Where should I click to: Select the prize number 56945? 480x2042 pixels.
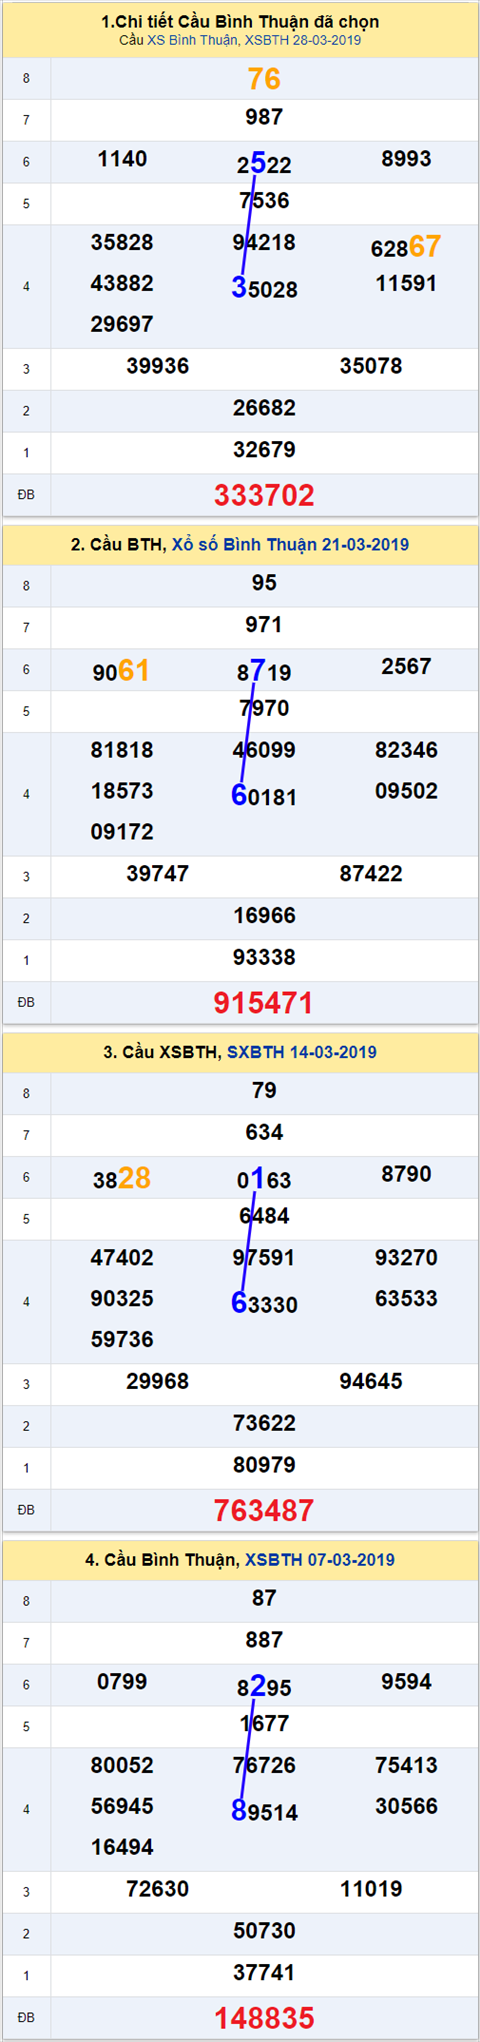pyautogui.click(x=122, y=1807)
